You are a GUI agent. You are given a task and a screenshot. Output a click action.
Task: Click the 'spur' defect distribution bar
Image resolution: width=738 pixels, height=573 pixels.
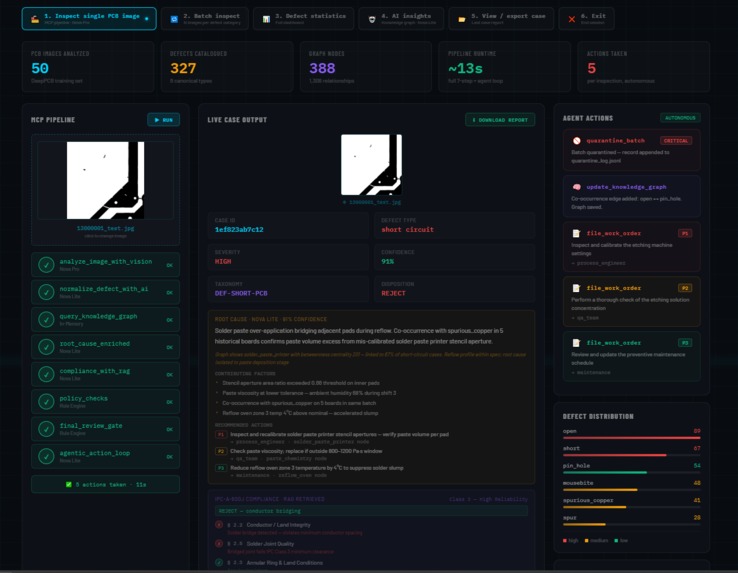pos(632,524)
